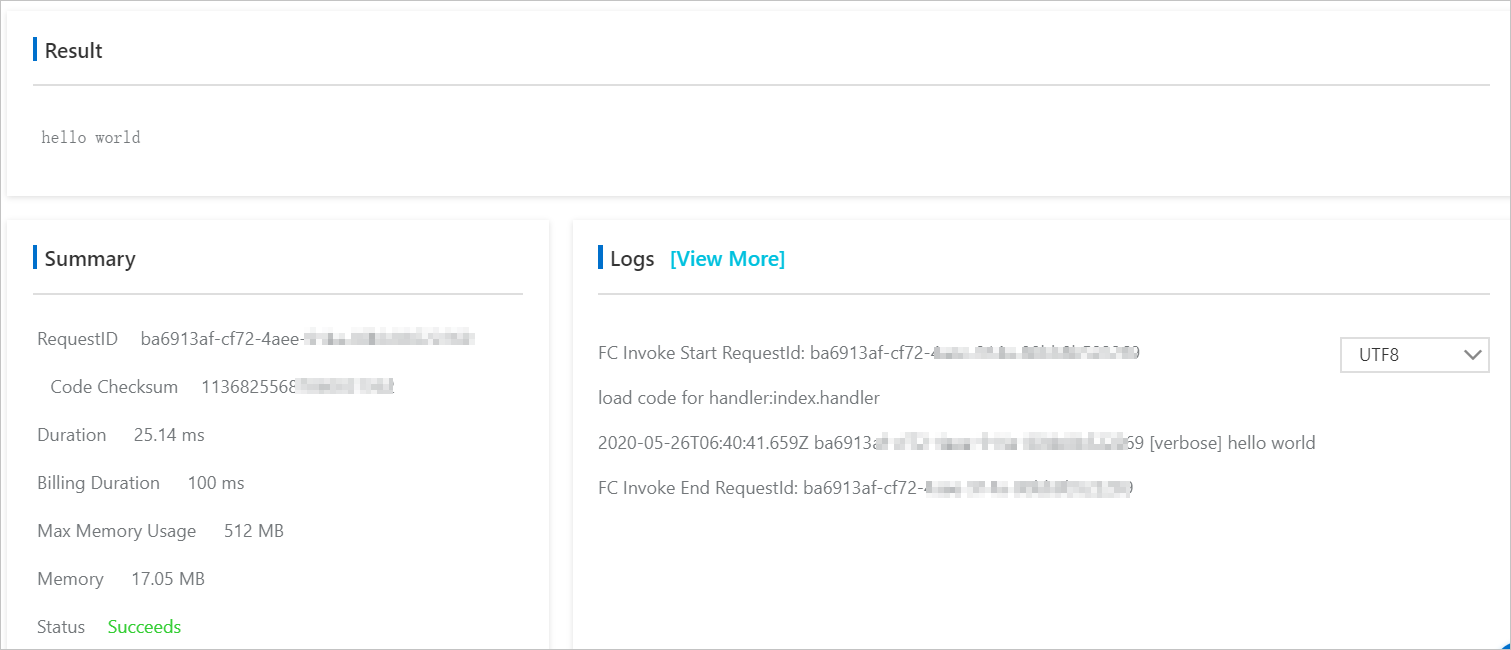The image size is (1511, 650).
Task: Click the 17.05 MB memory value
Action: (x=168, y=579)
